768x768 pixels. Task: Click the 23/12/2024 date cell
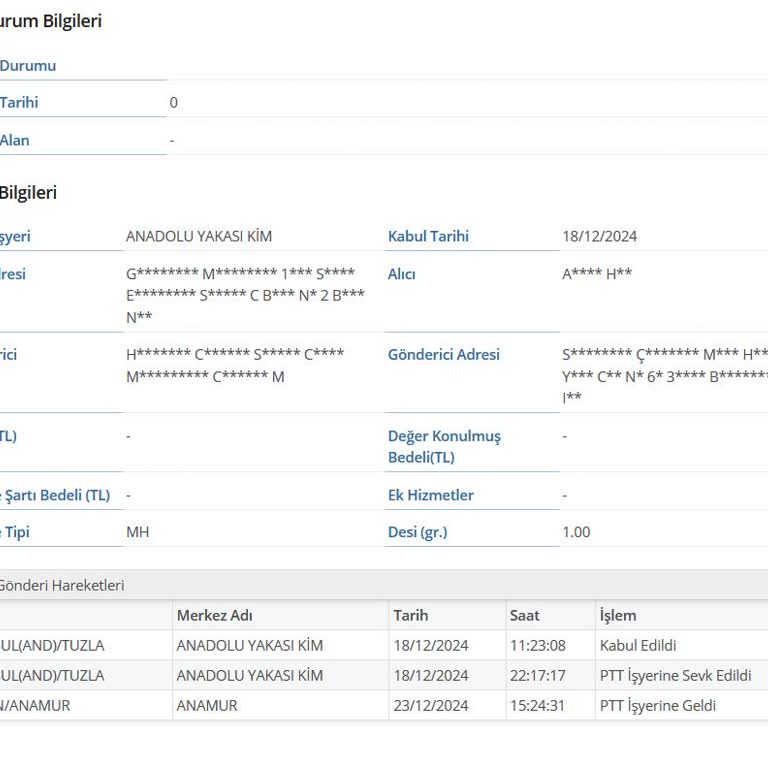point(430,705)
